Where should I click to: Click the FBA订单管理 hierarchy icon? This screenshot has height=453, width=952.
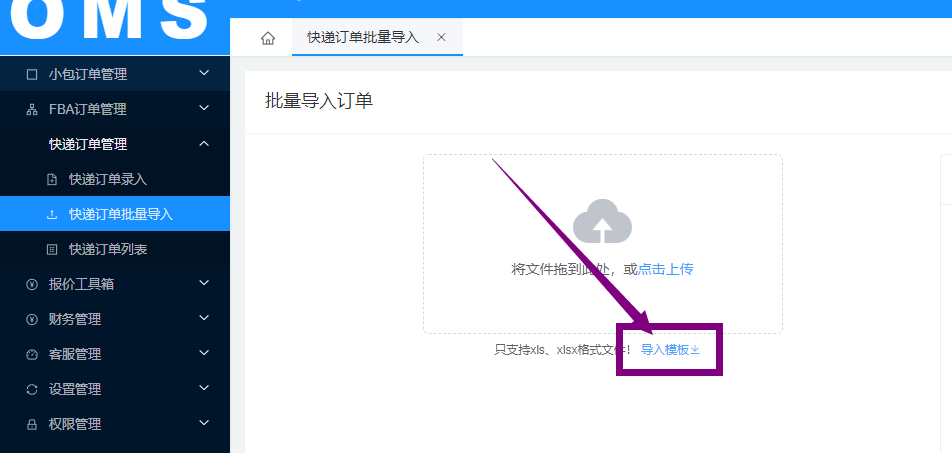(32, 109)
